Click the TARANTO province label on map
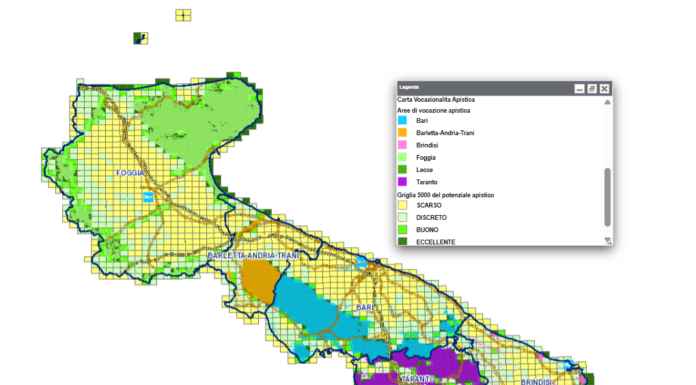Image resolution: width=696 pixels, height=385 pixels. point(418,379)
